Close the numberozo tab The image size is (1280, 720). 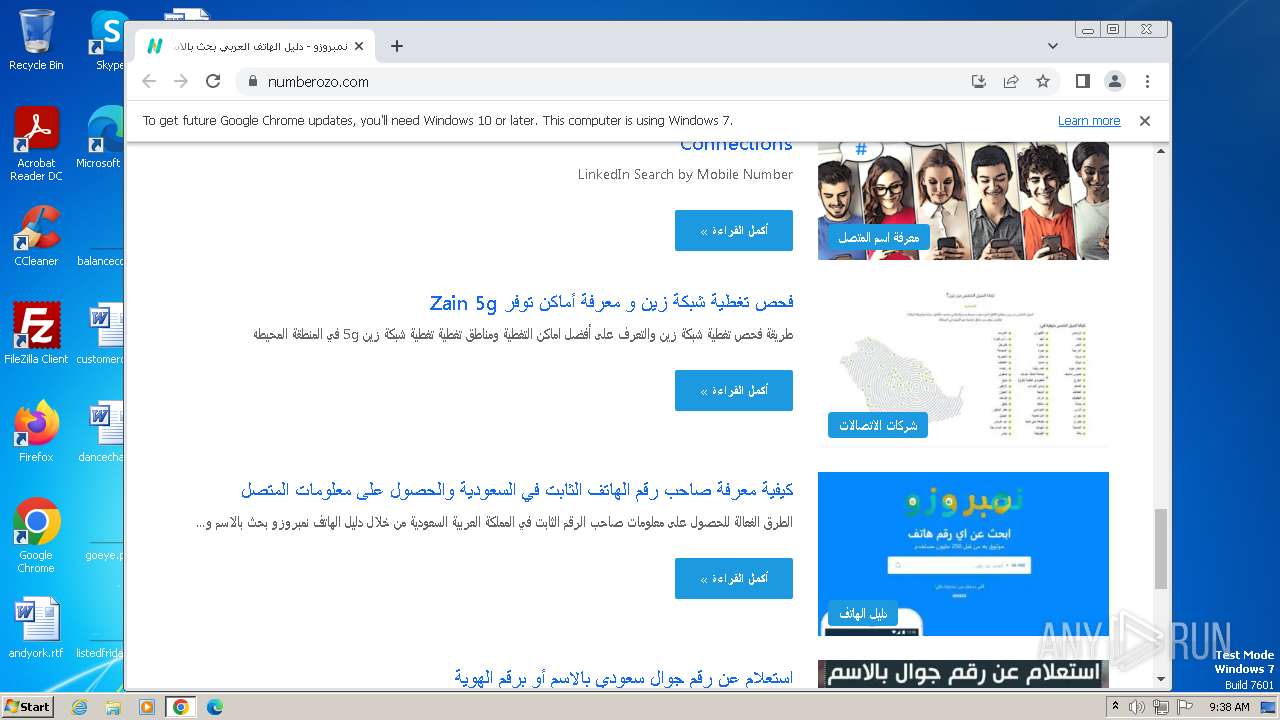point(359,46)
